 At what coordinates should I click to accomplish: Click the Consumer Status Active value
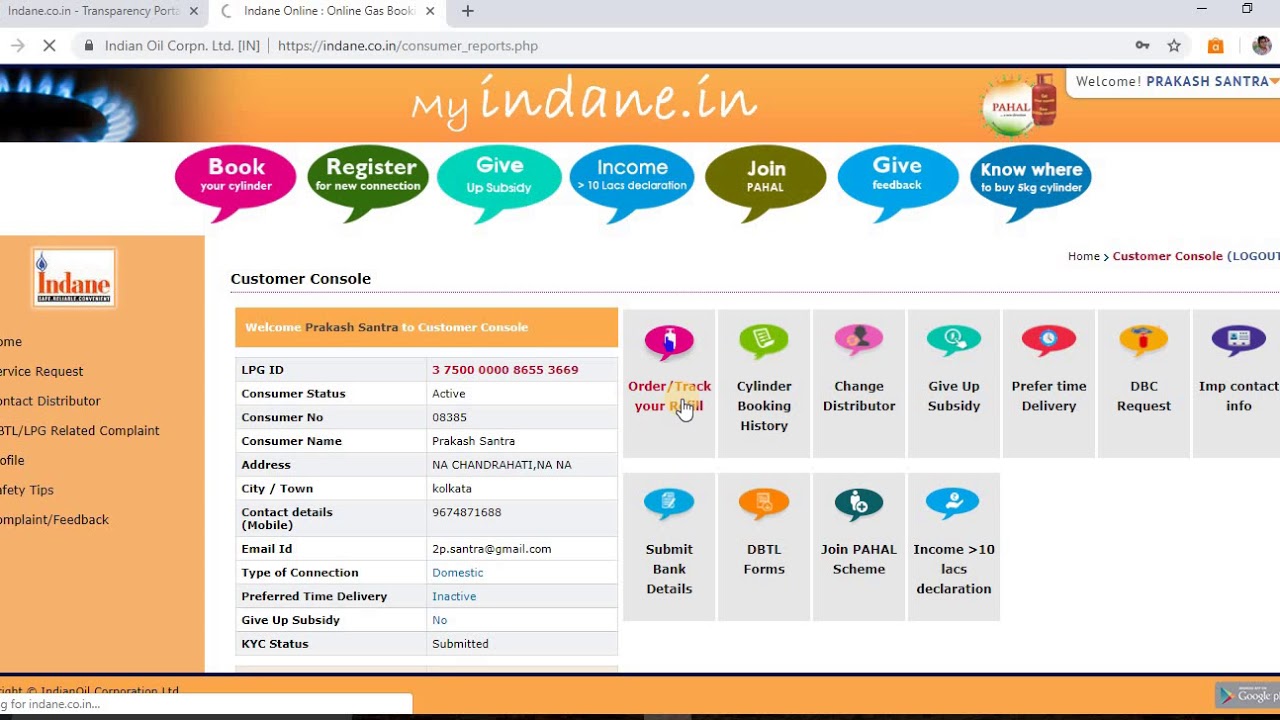[x=448, y=394]
